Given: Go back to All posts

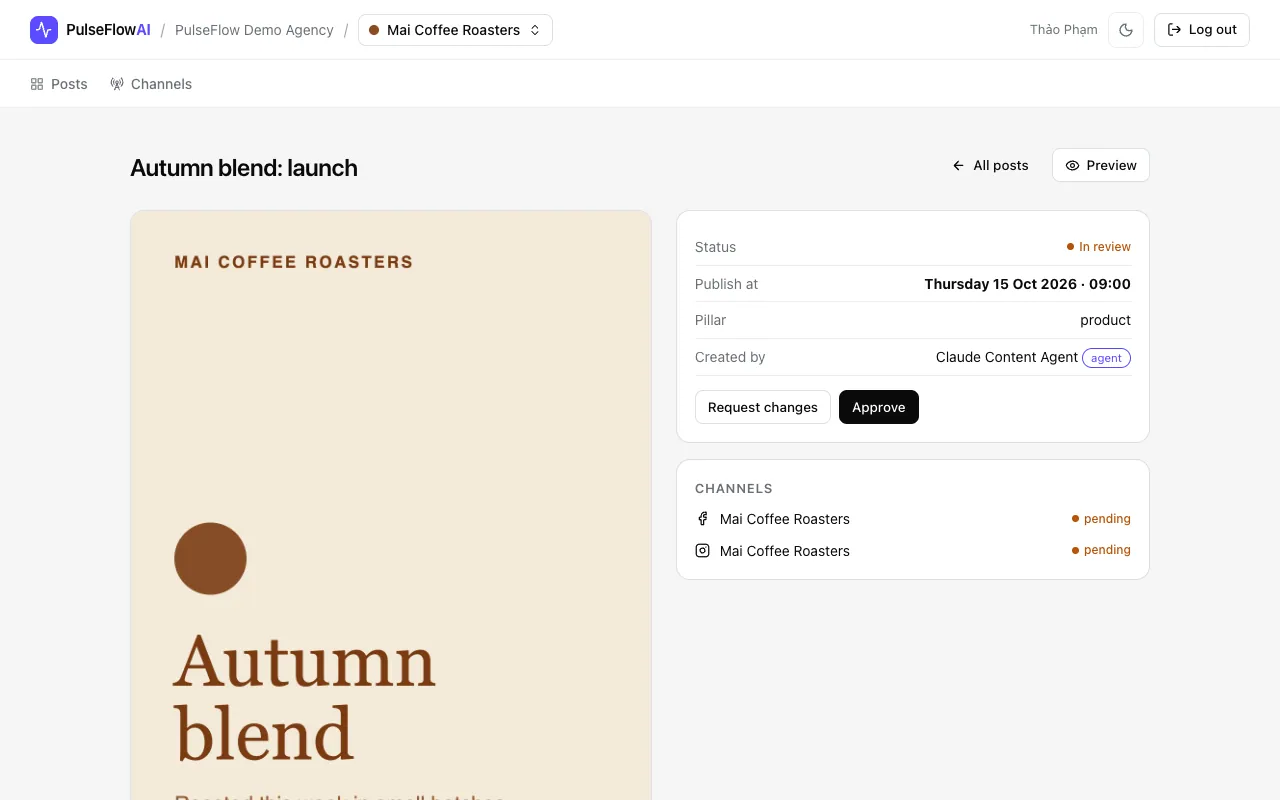Looking at the screenshot, I should click(990, 165).
